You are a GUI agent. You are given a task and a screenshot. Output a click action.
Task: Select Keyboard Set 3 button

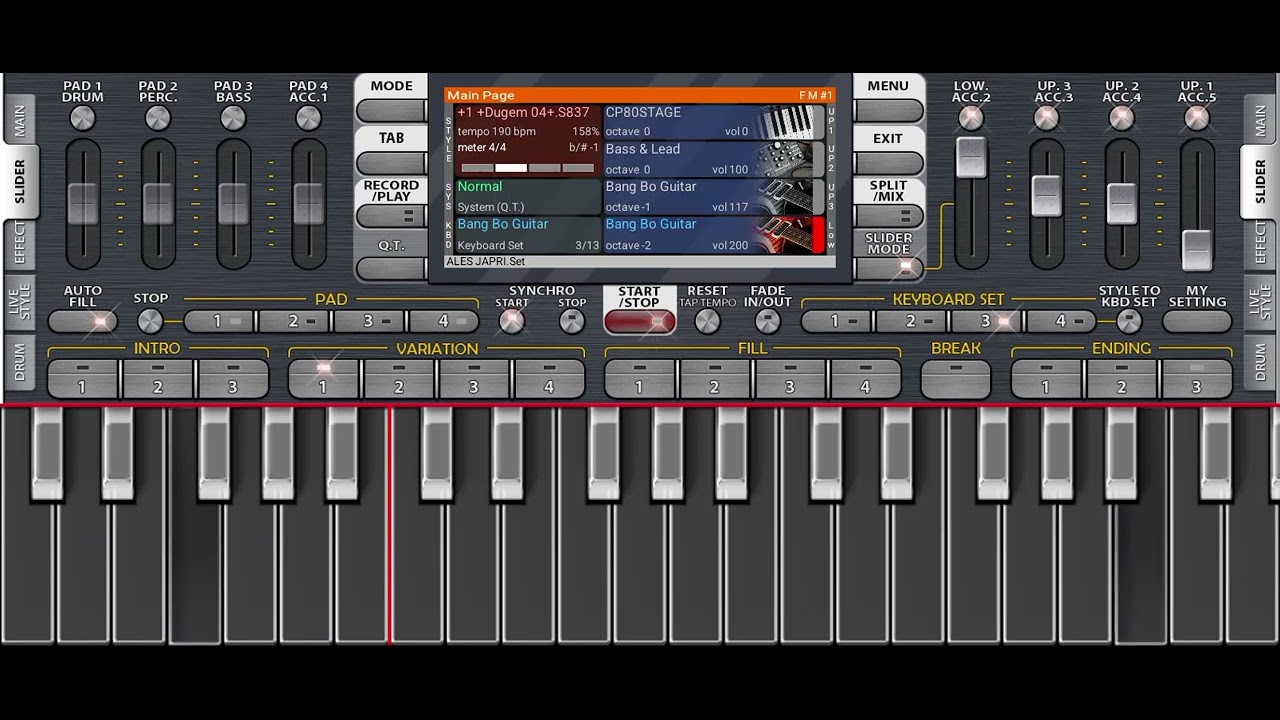[x=986, y=321]
